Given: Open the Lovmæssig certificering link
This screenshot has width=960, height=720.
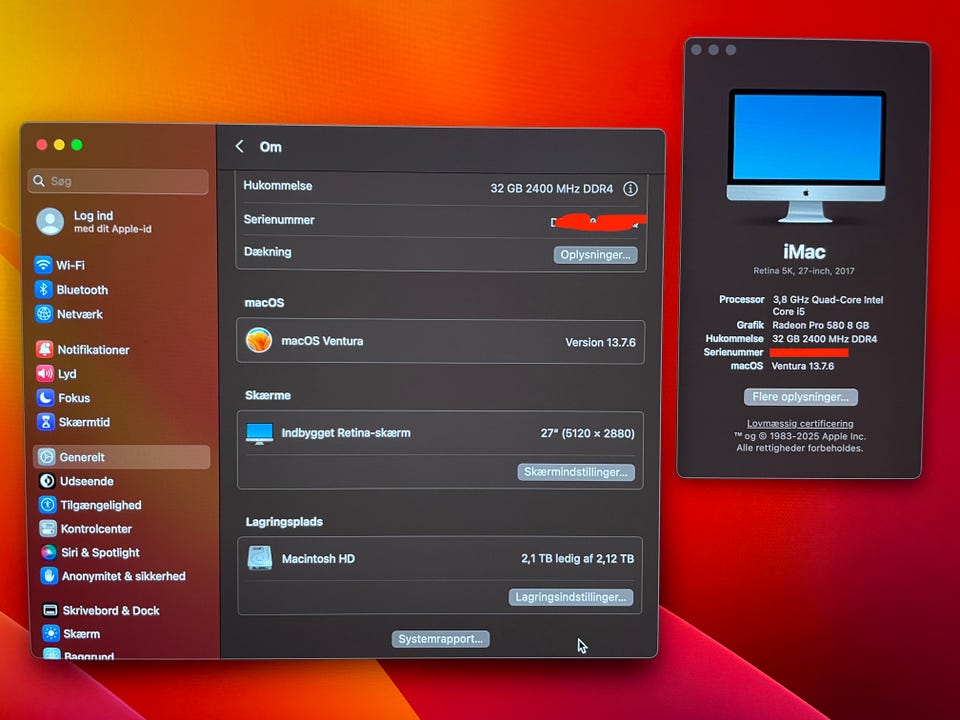Looking at the screenshot, I should [800, 423].
